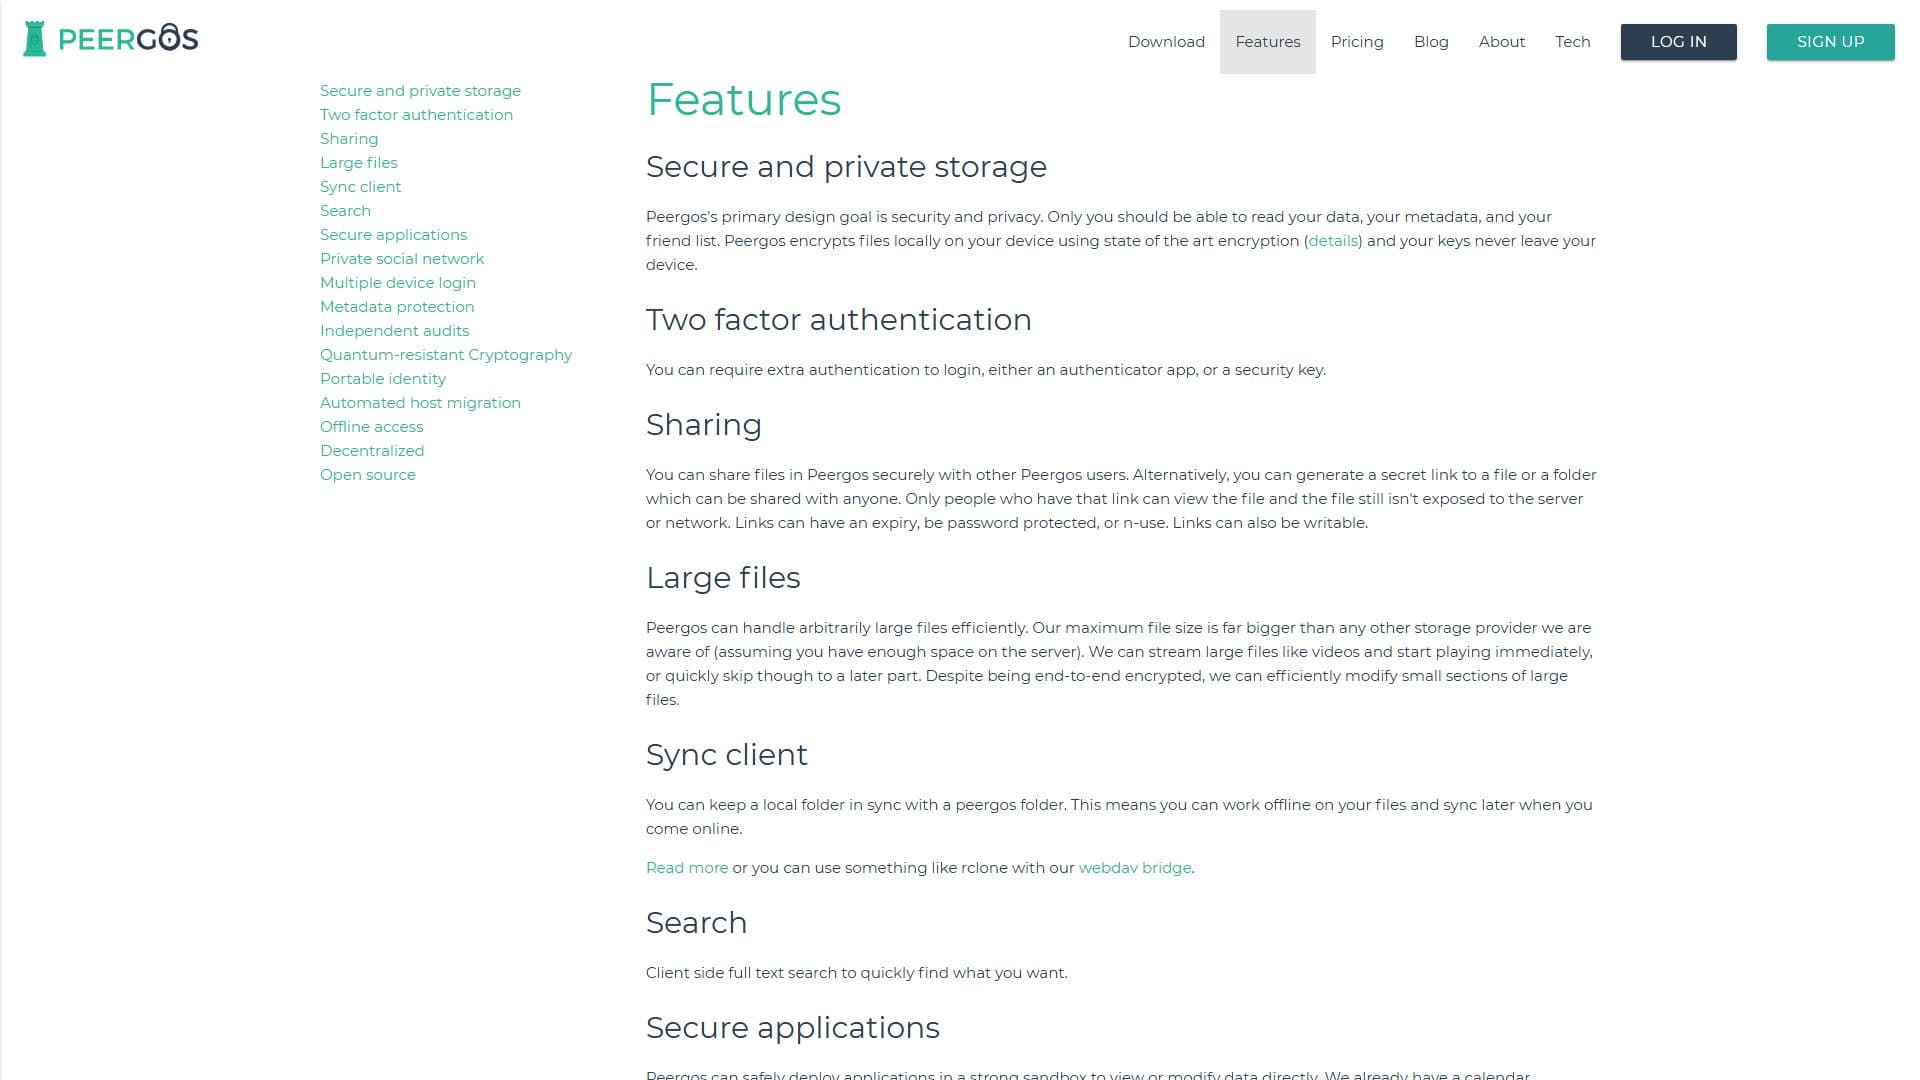Viewport: 1920px width, 1080px height.
Task: Click 'Client side full text search' sentence
Action: point(856,973)
